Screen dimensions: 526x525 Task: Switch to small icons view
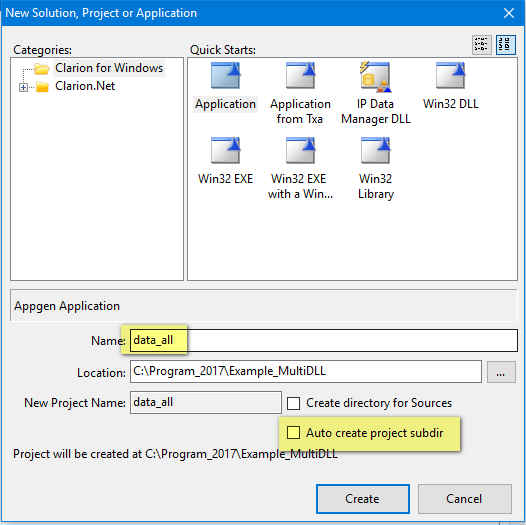coord(481,45)
